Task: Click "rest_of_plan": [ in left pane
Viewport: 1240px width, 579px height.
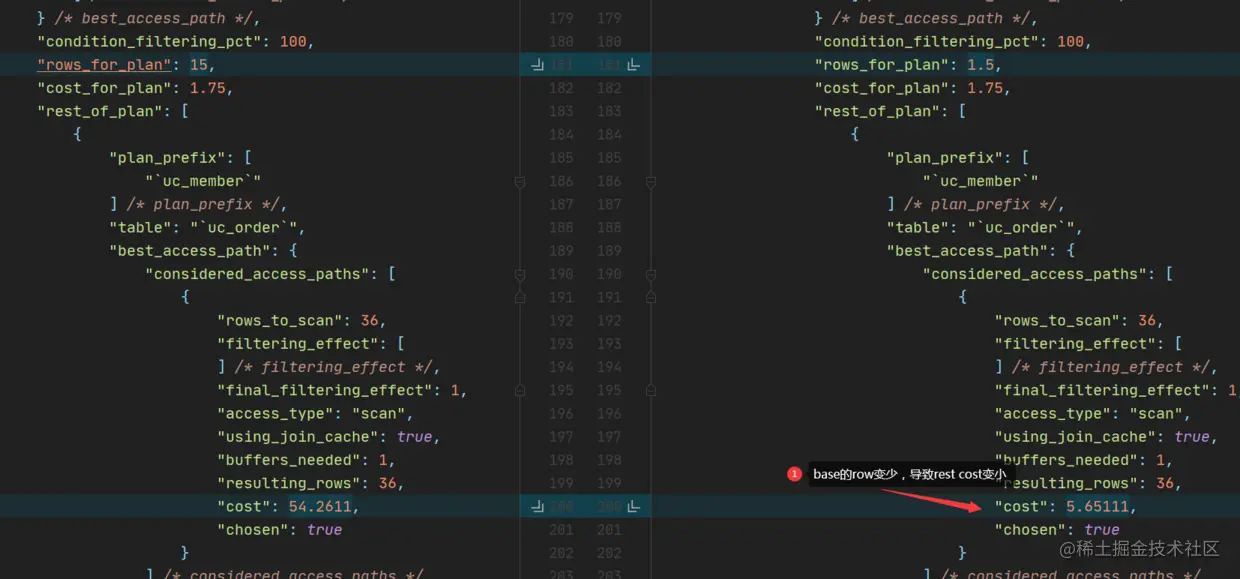Action: click(x=113, y=111)
